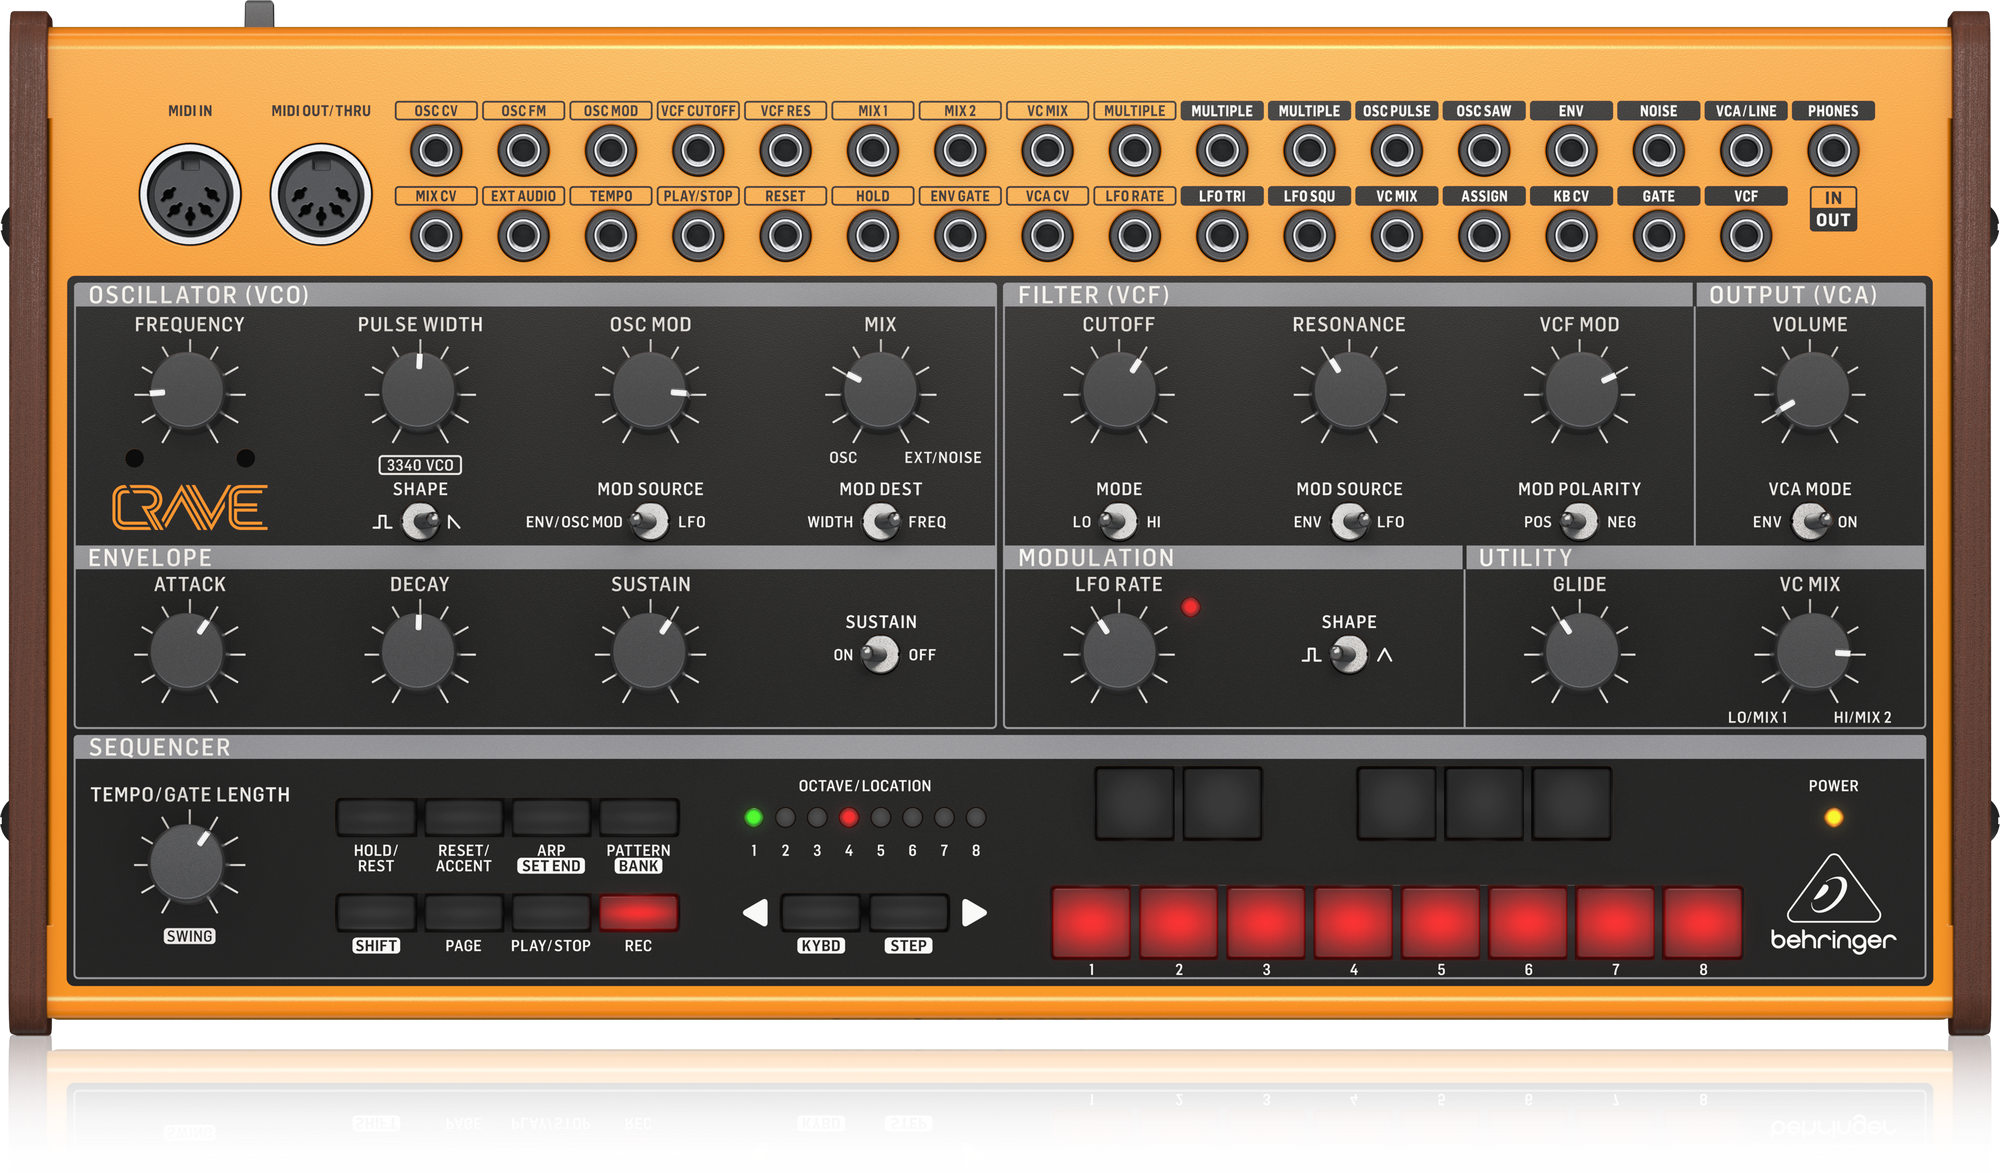Image resolution: width=2000 pixels, height=1173 pixels.
Task: Click the MIDI IN DIN socket
Action: [x=190, y=195]
